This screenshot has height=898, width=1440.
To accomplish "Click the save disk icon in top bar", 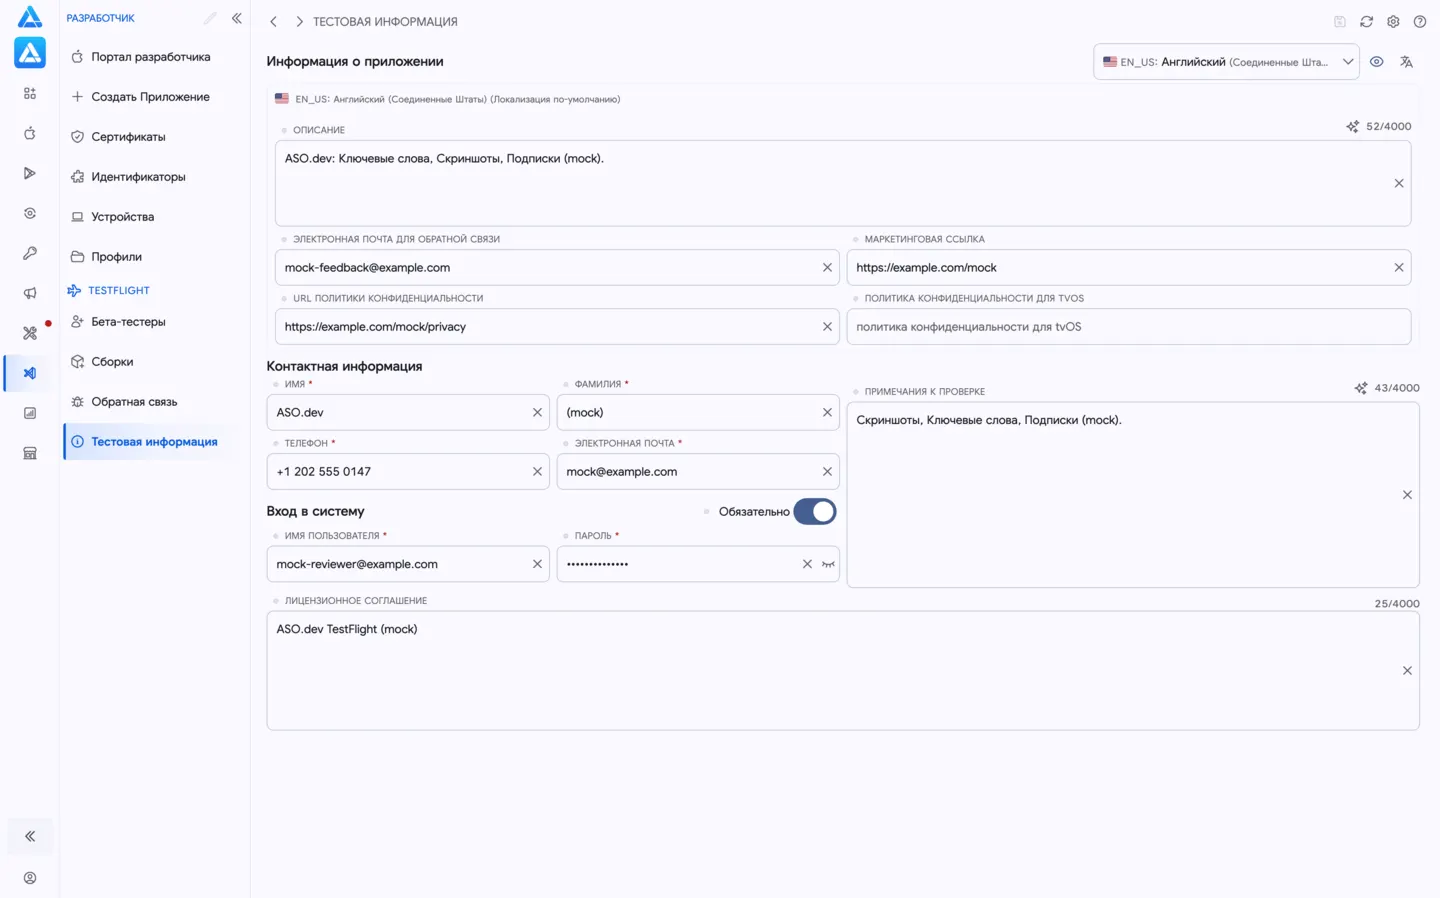I will [1340, 21].
